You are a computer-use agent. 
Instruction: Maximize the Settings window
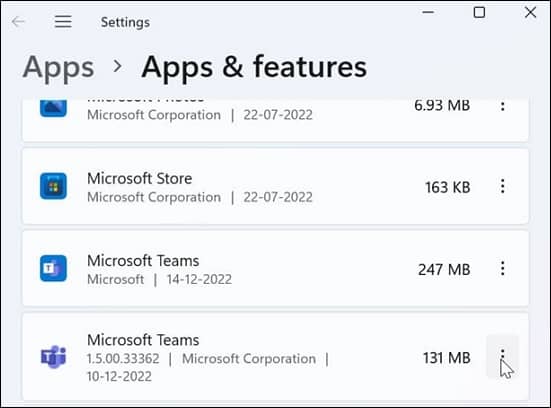tap(479, 13)
